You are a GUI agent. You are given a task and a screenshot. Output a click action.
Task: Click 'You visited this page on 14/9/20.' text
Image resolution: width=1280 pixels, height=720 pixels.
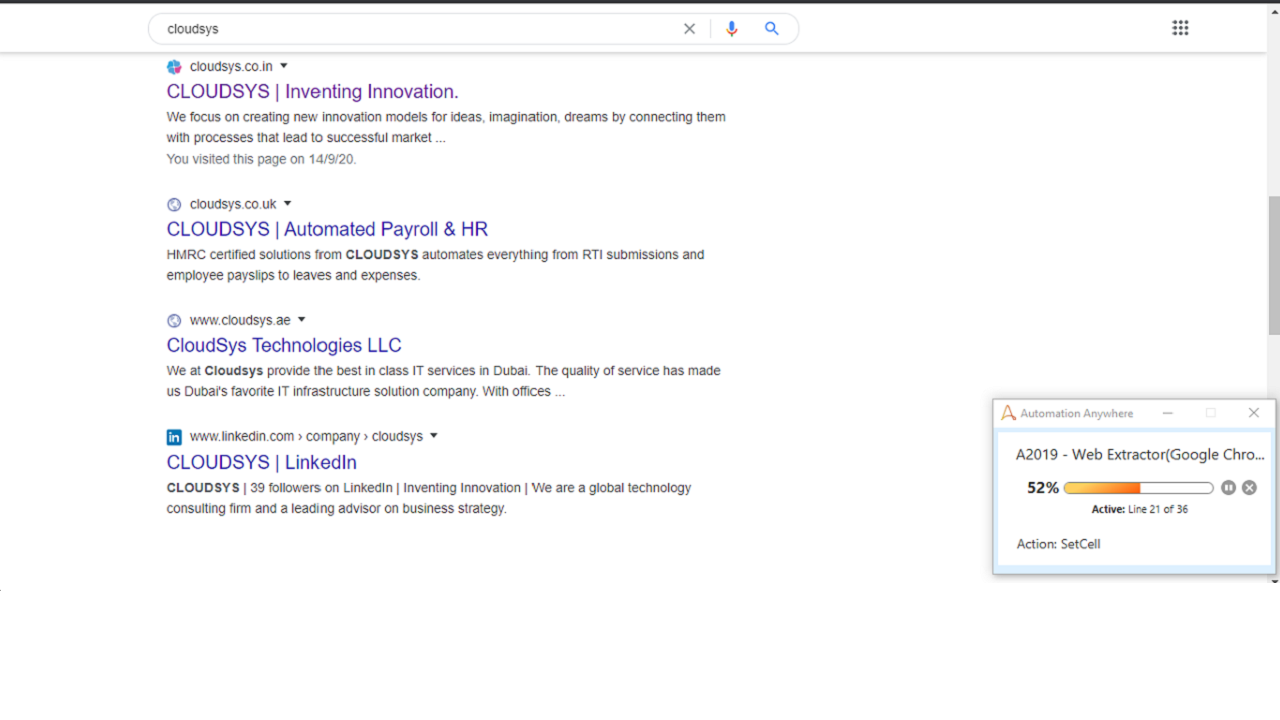coord(261,159)
